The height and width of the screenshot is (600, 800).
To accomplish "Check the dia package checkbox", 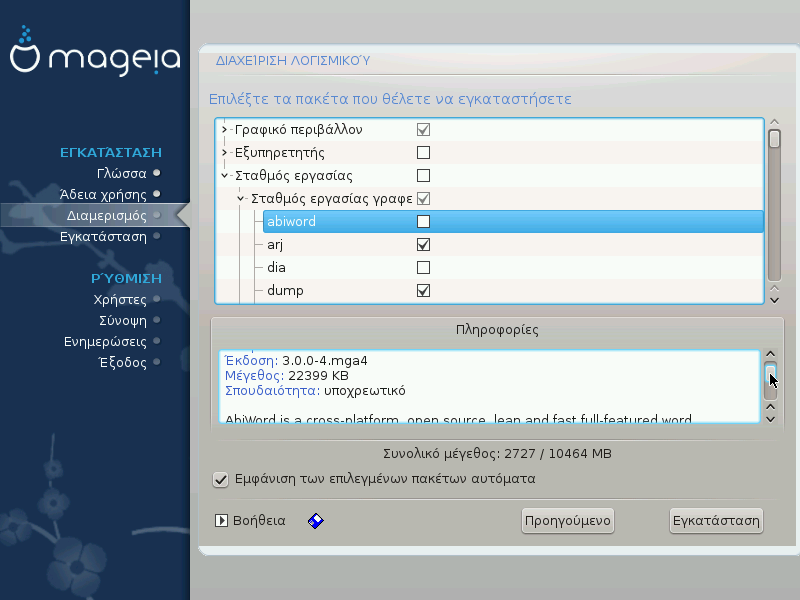I will (423, 267).
